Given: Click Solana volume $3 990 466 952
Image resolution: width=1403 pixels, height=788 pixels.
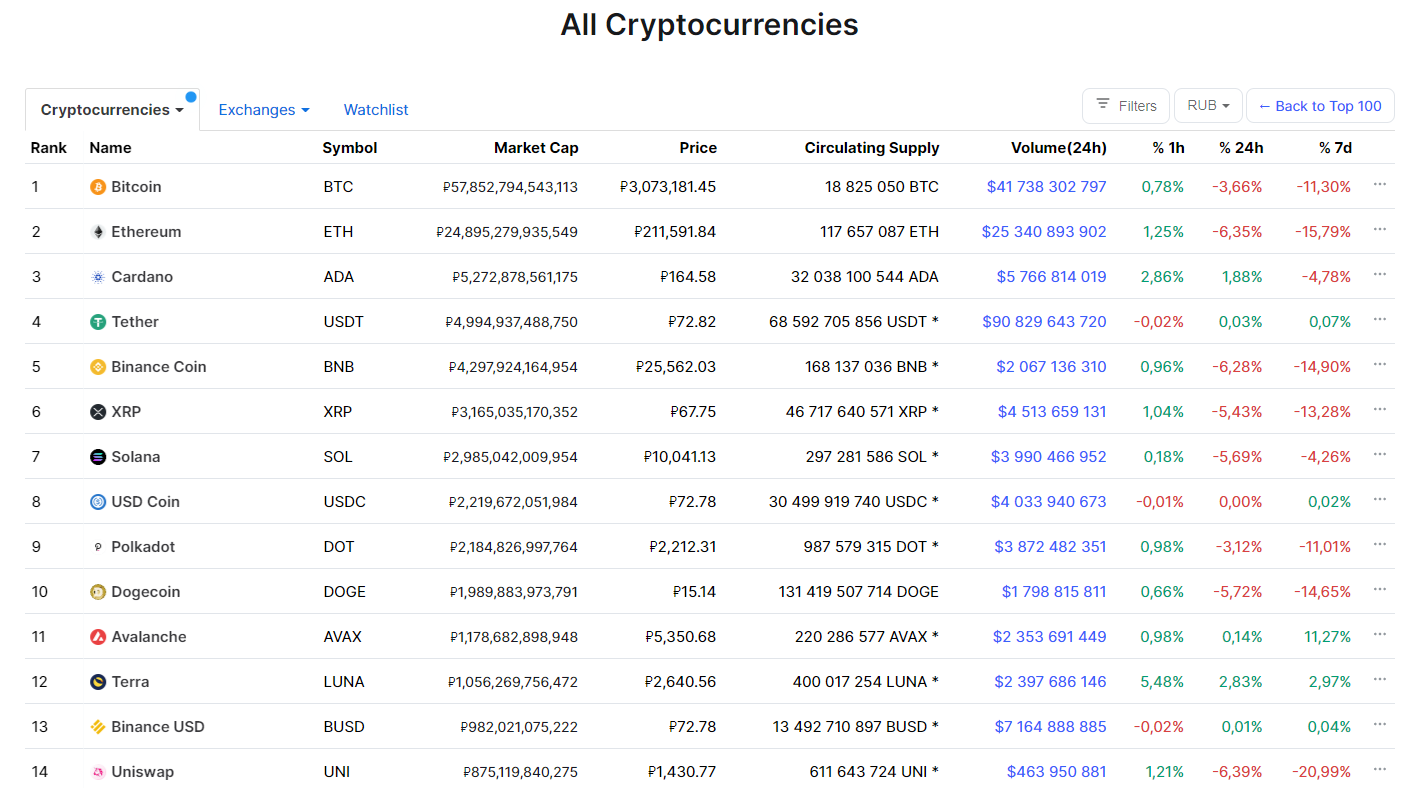Looking at the screenshot, I should tap(1048, 457).
